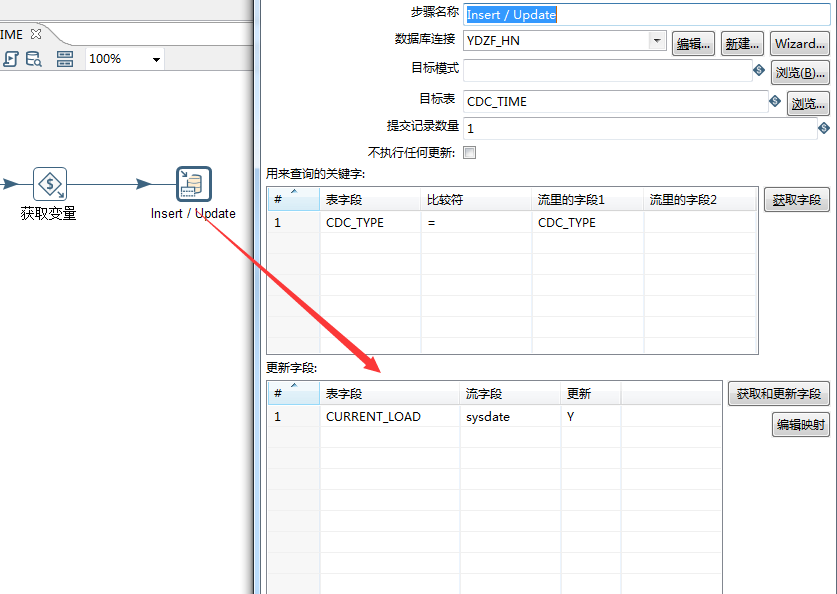The width and height of the screenshot is (837, 594).
Task: Sort by 流里的字段1 column header
Action: pos(588,200)
